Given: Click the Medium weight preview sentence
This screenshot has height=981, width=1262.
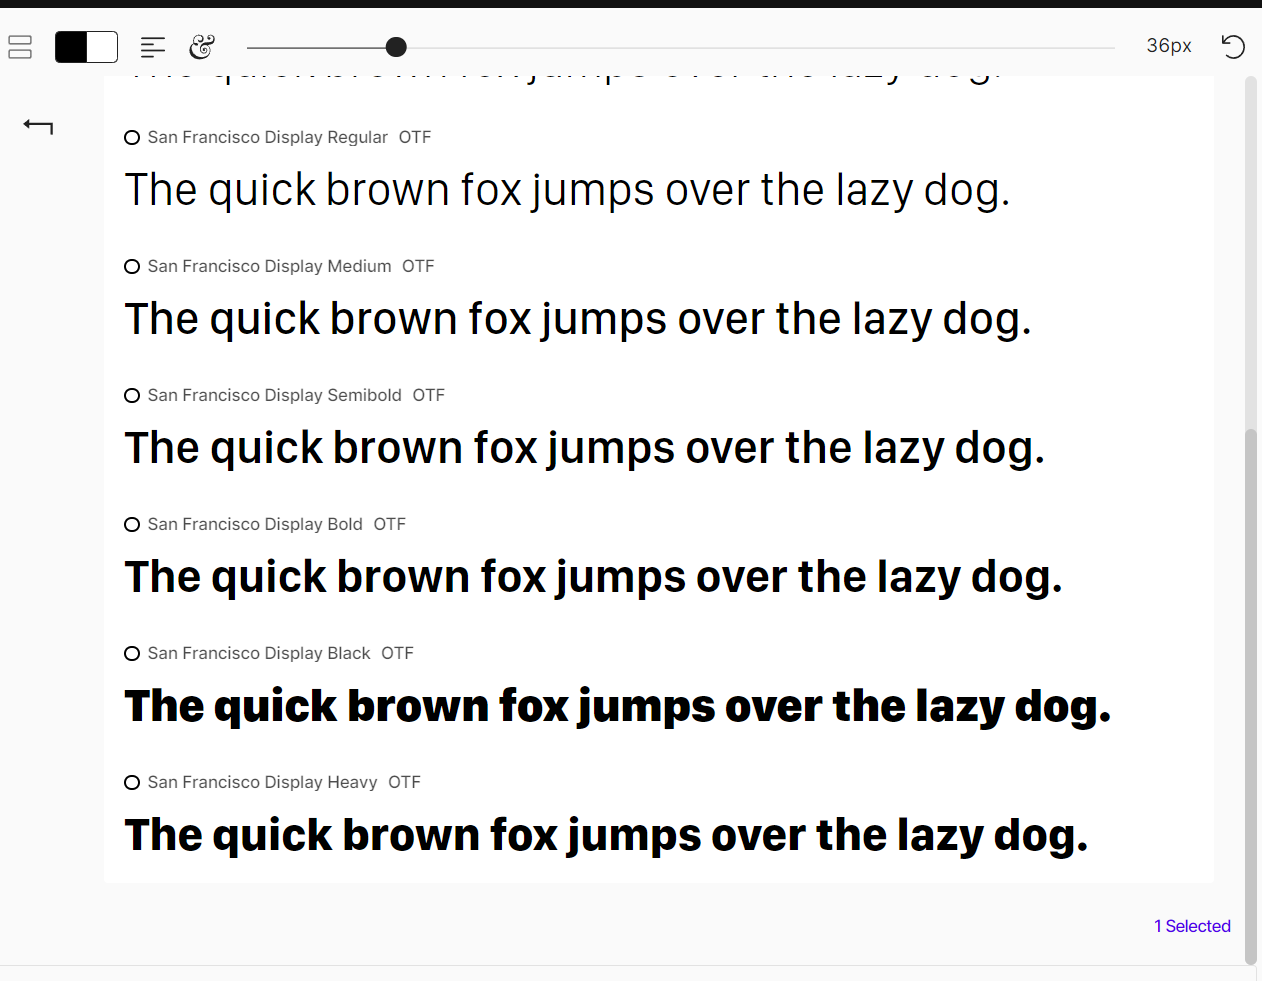Looking at the screenshot, I should coord(578,320).
